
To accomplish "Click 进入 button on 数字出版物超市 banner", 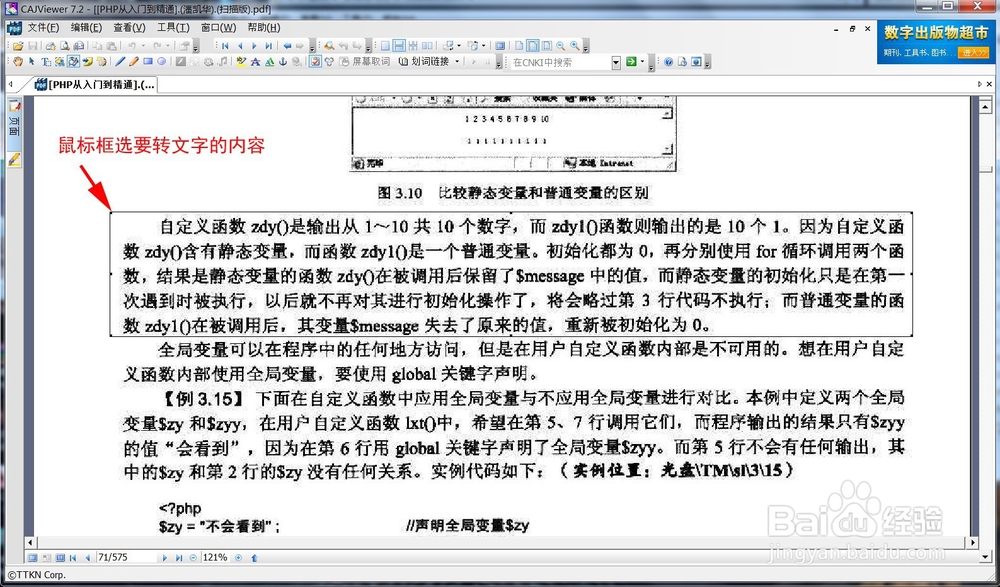I will 973,53.
